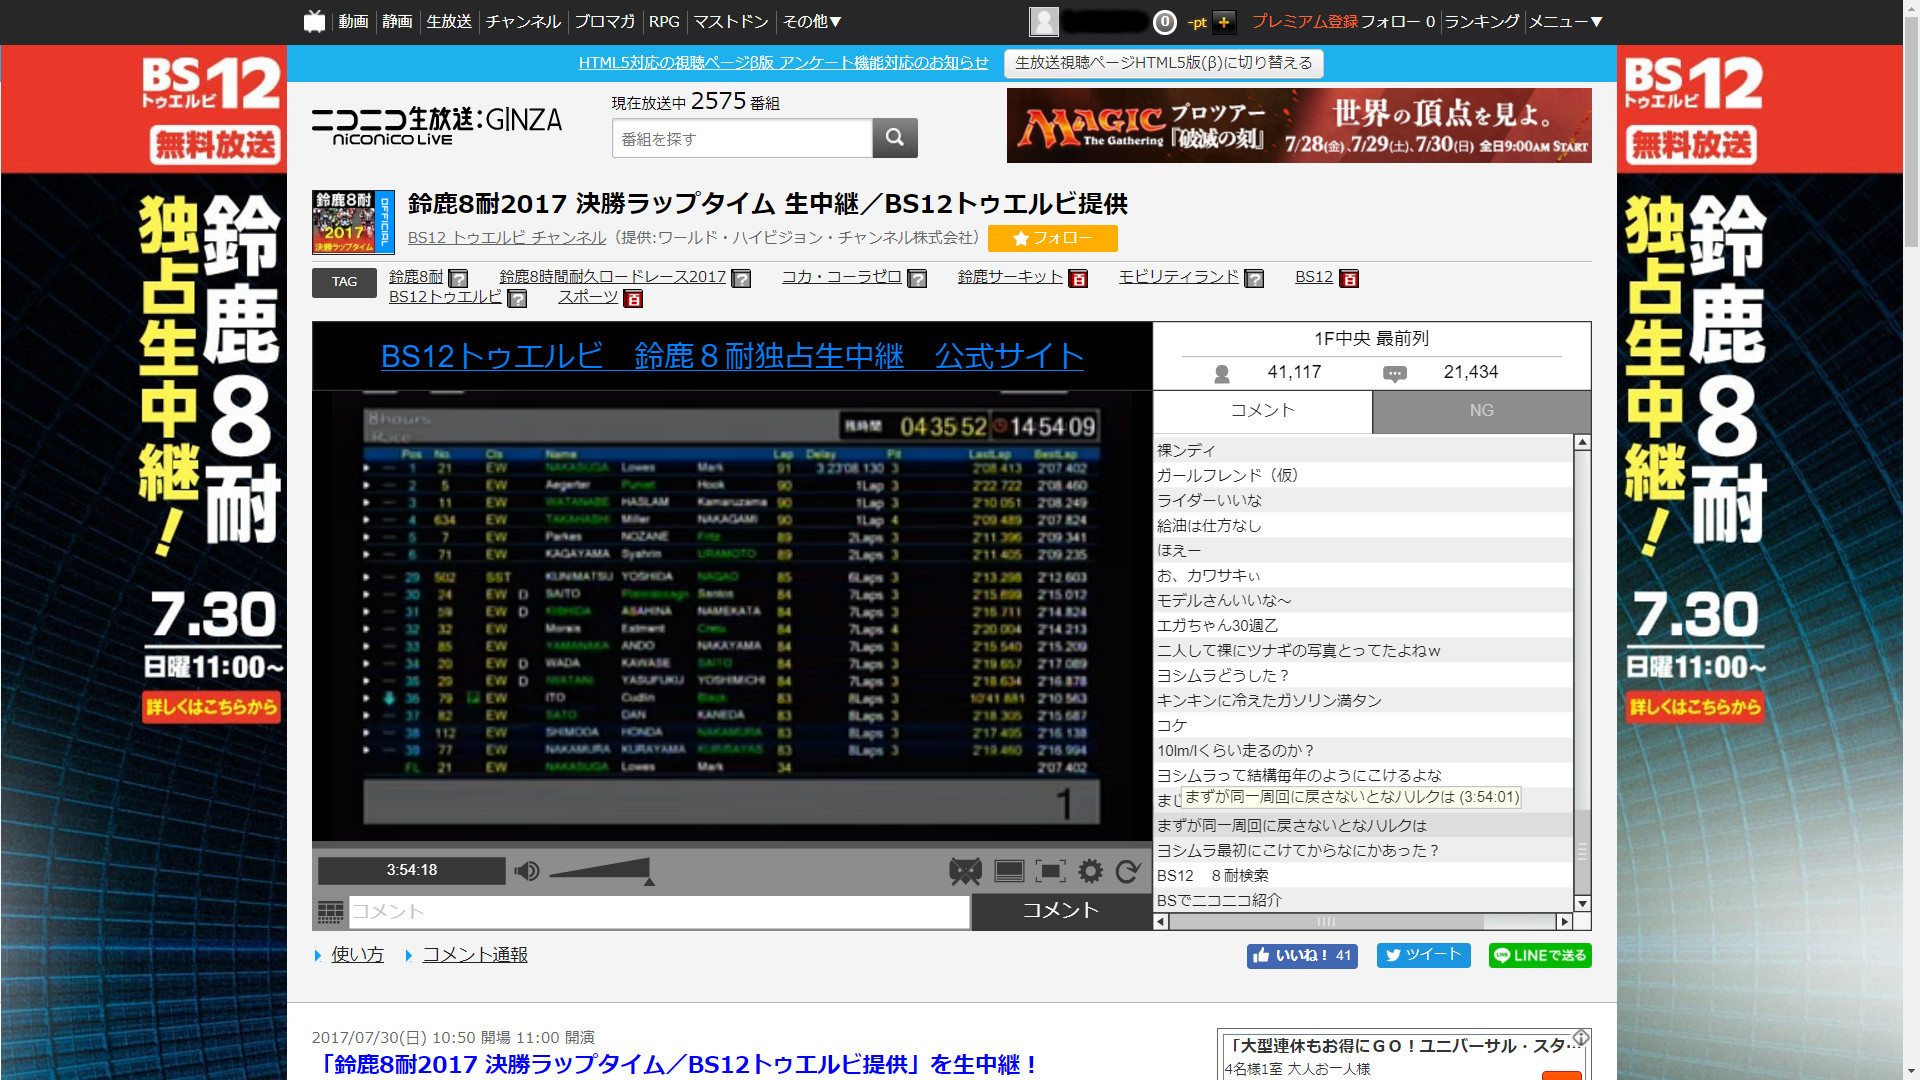Enter fullscreen mode in player
The height and width of the screenshot is (1080, 1920).
click(x=1050, y=871)
